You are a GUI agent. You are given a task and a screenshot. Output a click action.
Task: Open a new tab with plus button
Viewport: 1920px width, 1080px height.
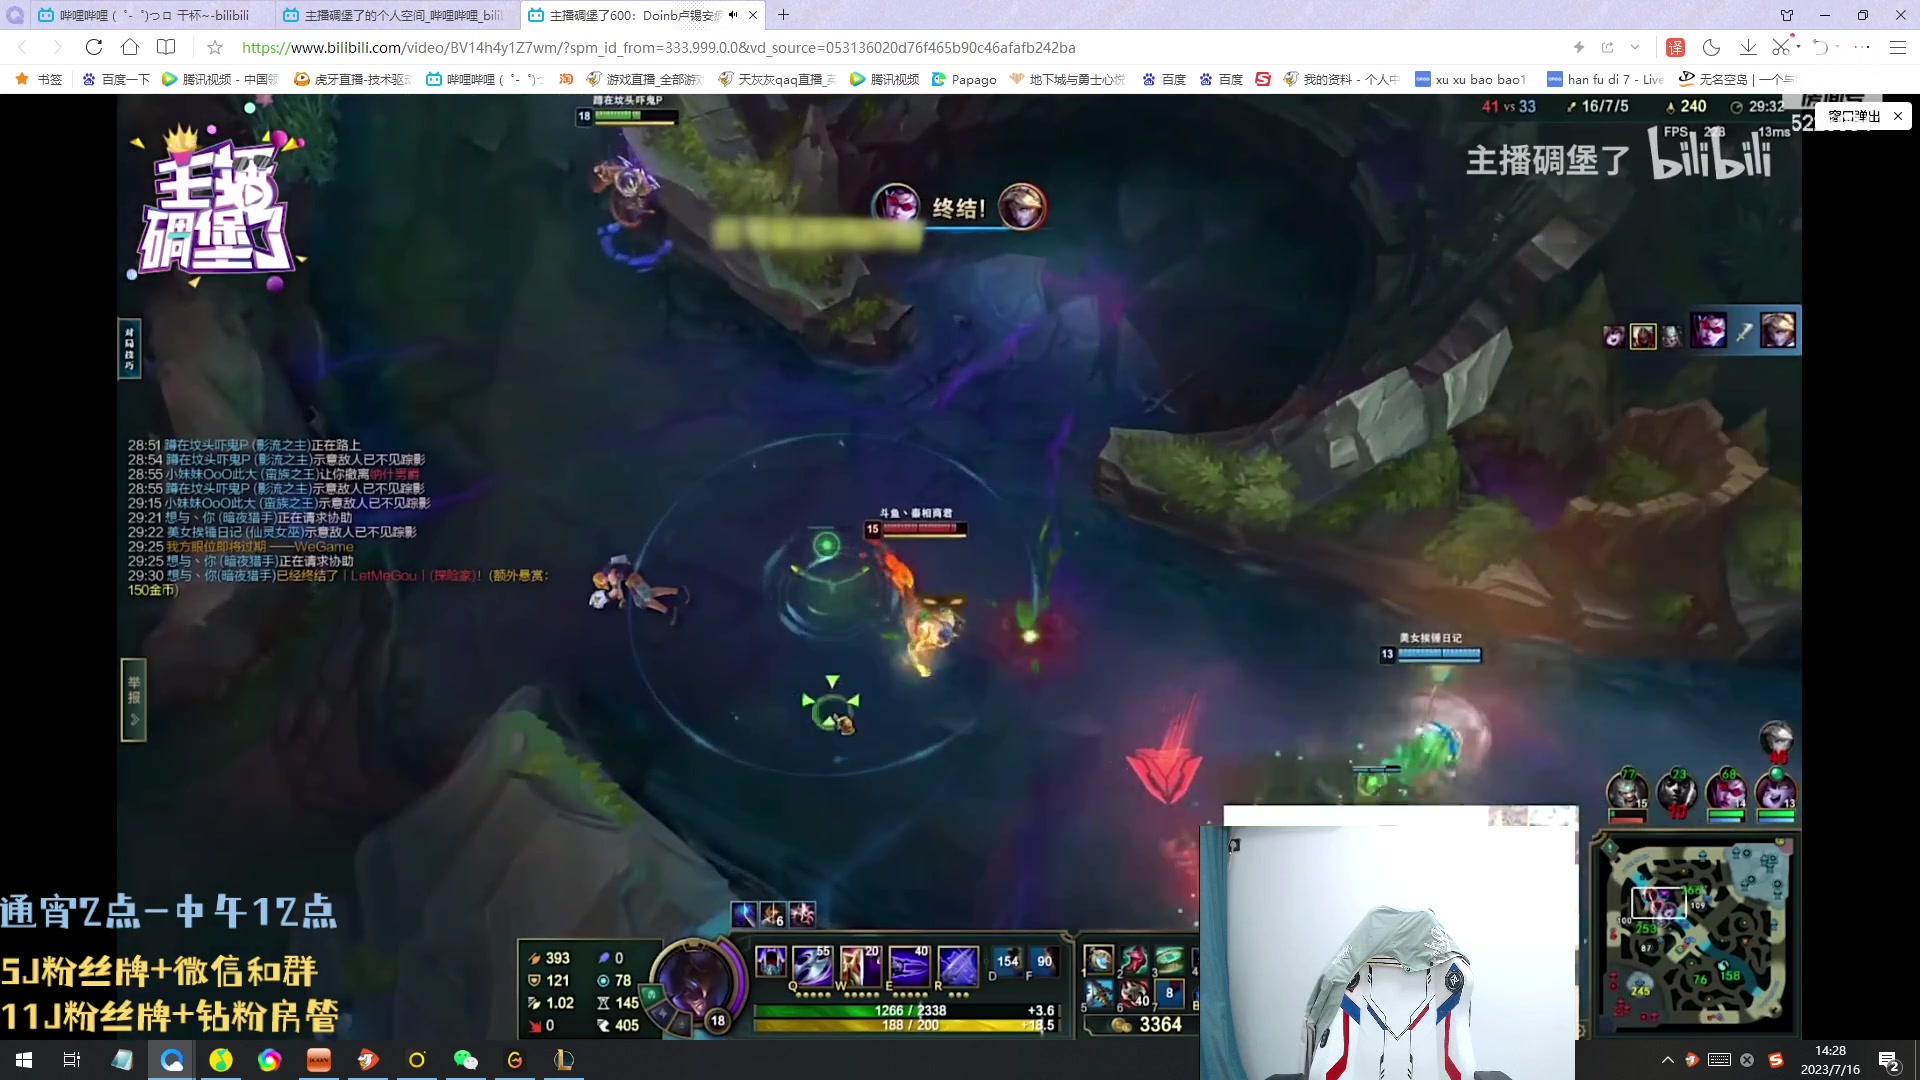(784, 15)
